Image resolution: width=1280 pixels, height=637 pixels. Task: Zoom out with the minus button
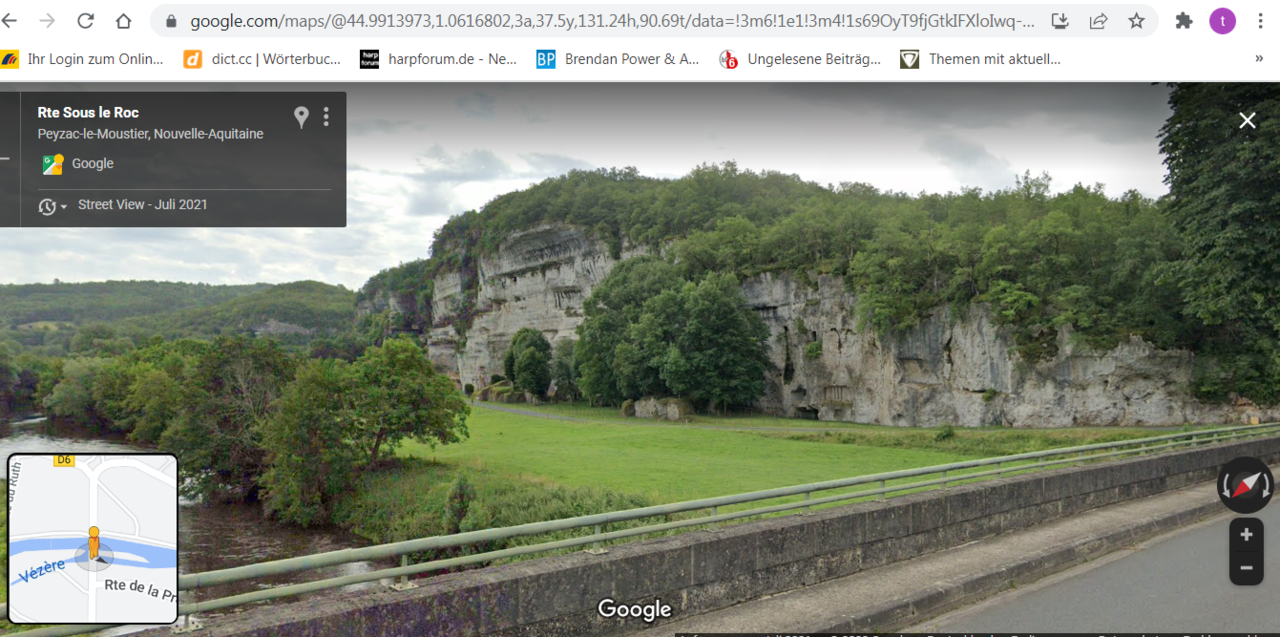(x=1246, y=568)
